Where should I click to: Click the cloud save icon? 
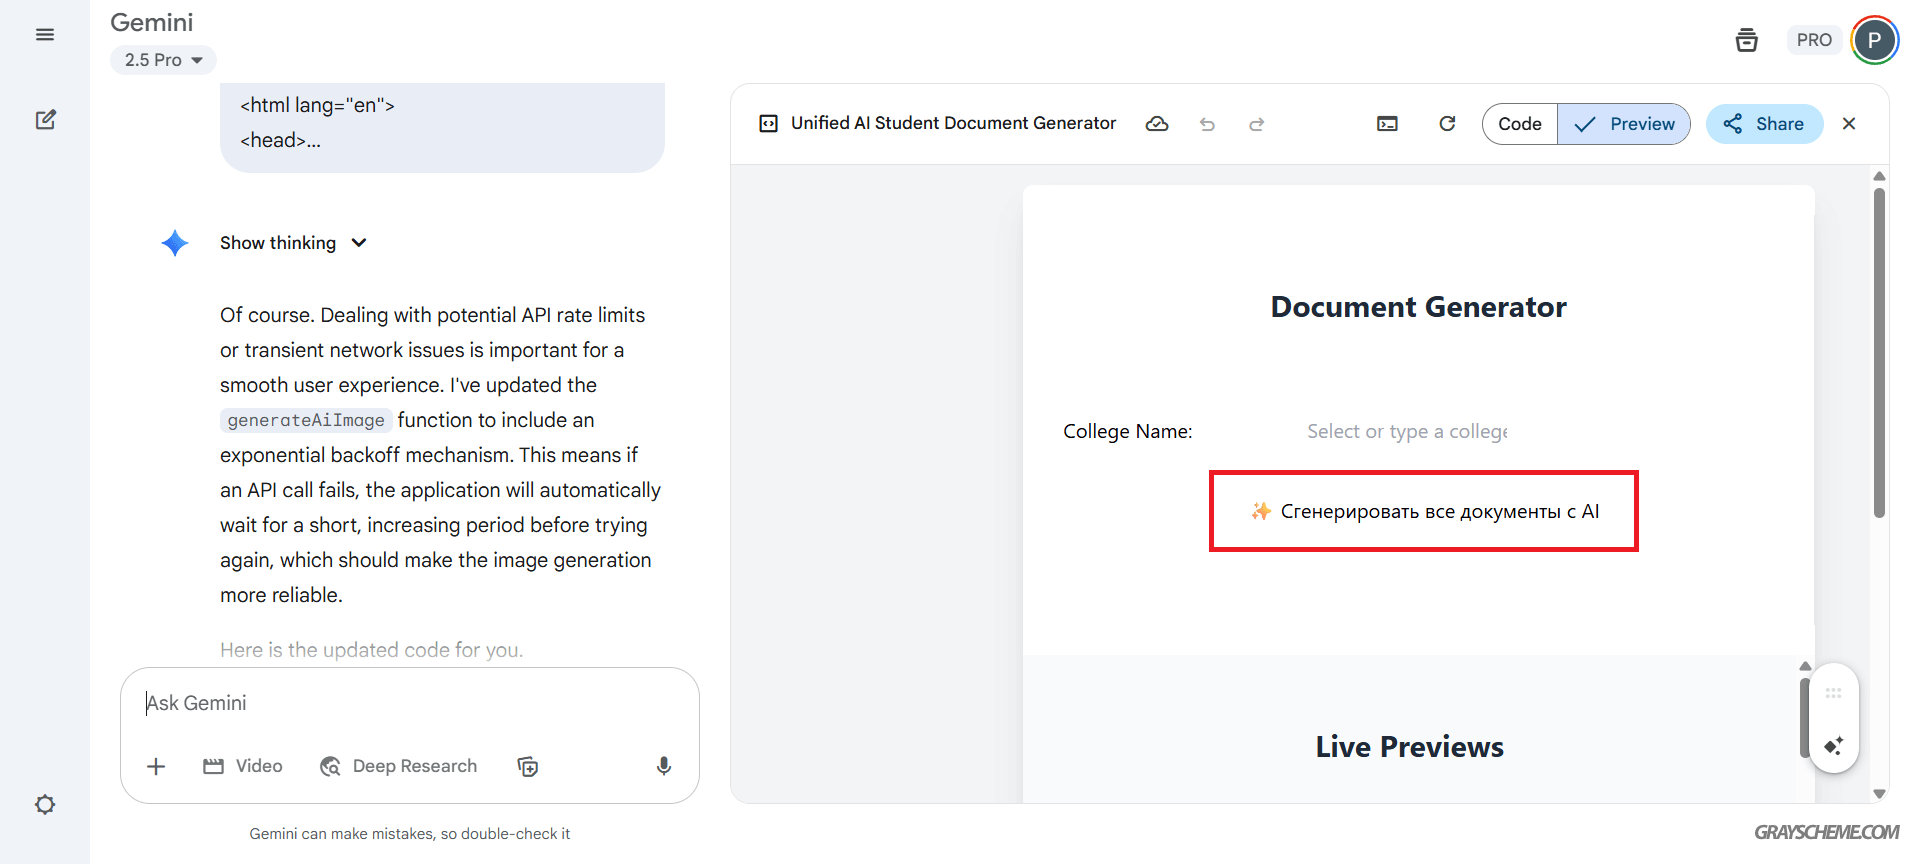point(1157,124)
